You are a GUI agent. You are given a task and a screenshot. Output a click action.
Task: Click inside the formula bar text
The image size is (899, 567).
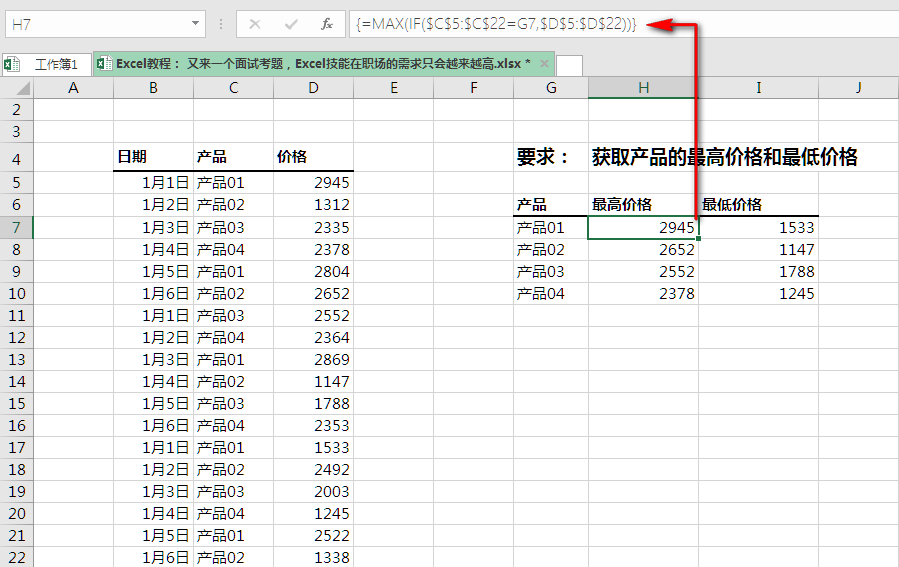click(496, 24)
